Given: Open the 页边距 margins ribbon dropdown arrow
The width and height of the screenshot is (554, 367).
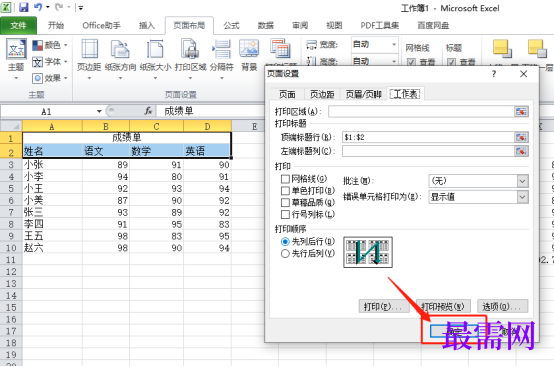Looking at the screenshot, I should tap(89, 78).
